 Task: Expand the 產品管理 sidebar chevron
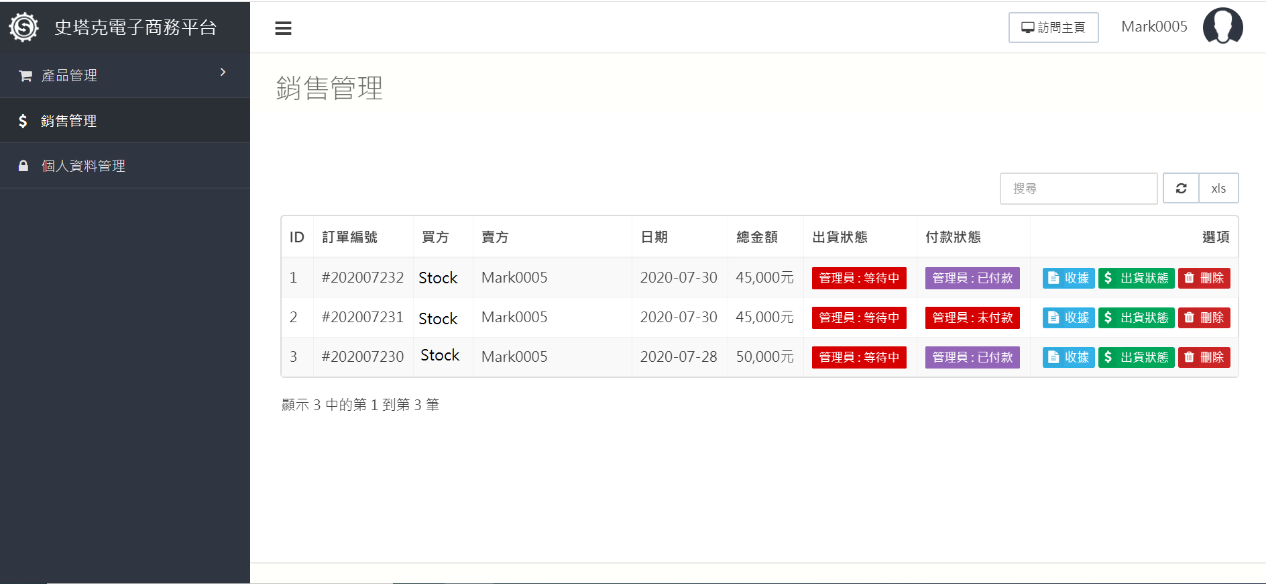(223, 72)
